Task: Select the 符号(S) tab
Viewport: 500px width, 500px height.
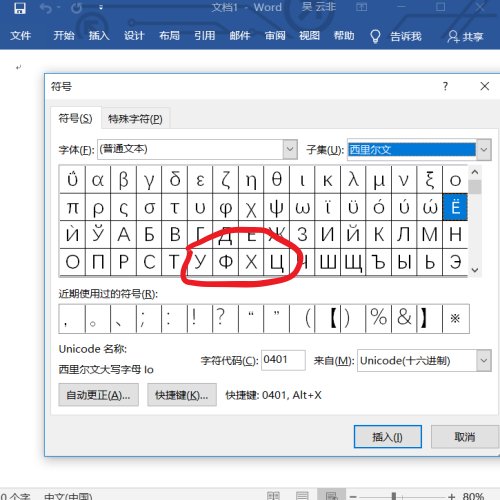Action: [x=76, y=118]
